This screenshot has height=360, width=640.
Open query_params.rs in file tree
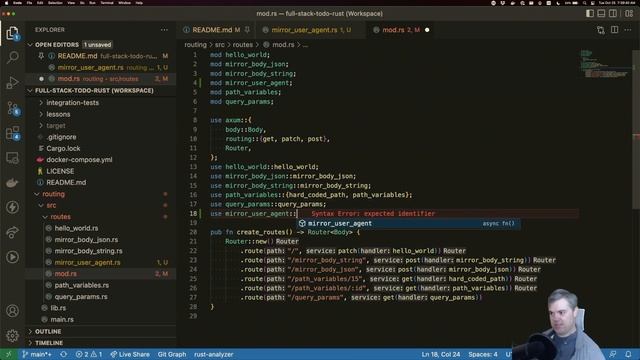[x=81, y=297]
